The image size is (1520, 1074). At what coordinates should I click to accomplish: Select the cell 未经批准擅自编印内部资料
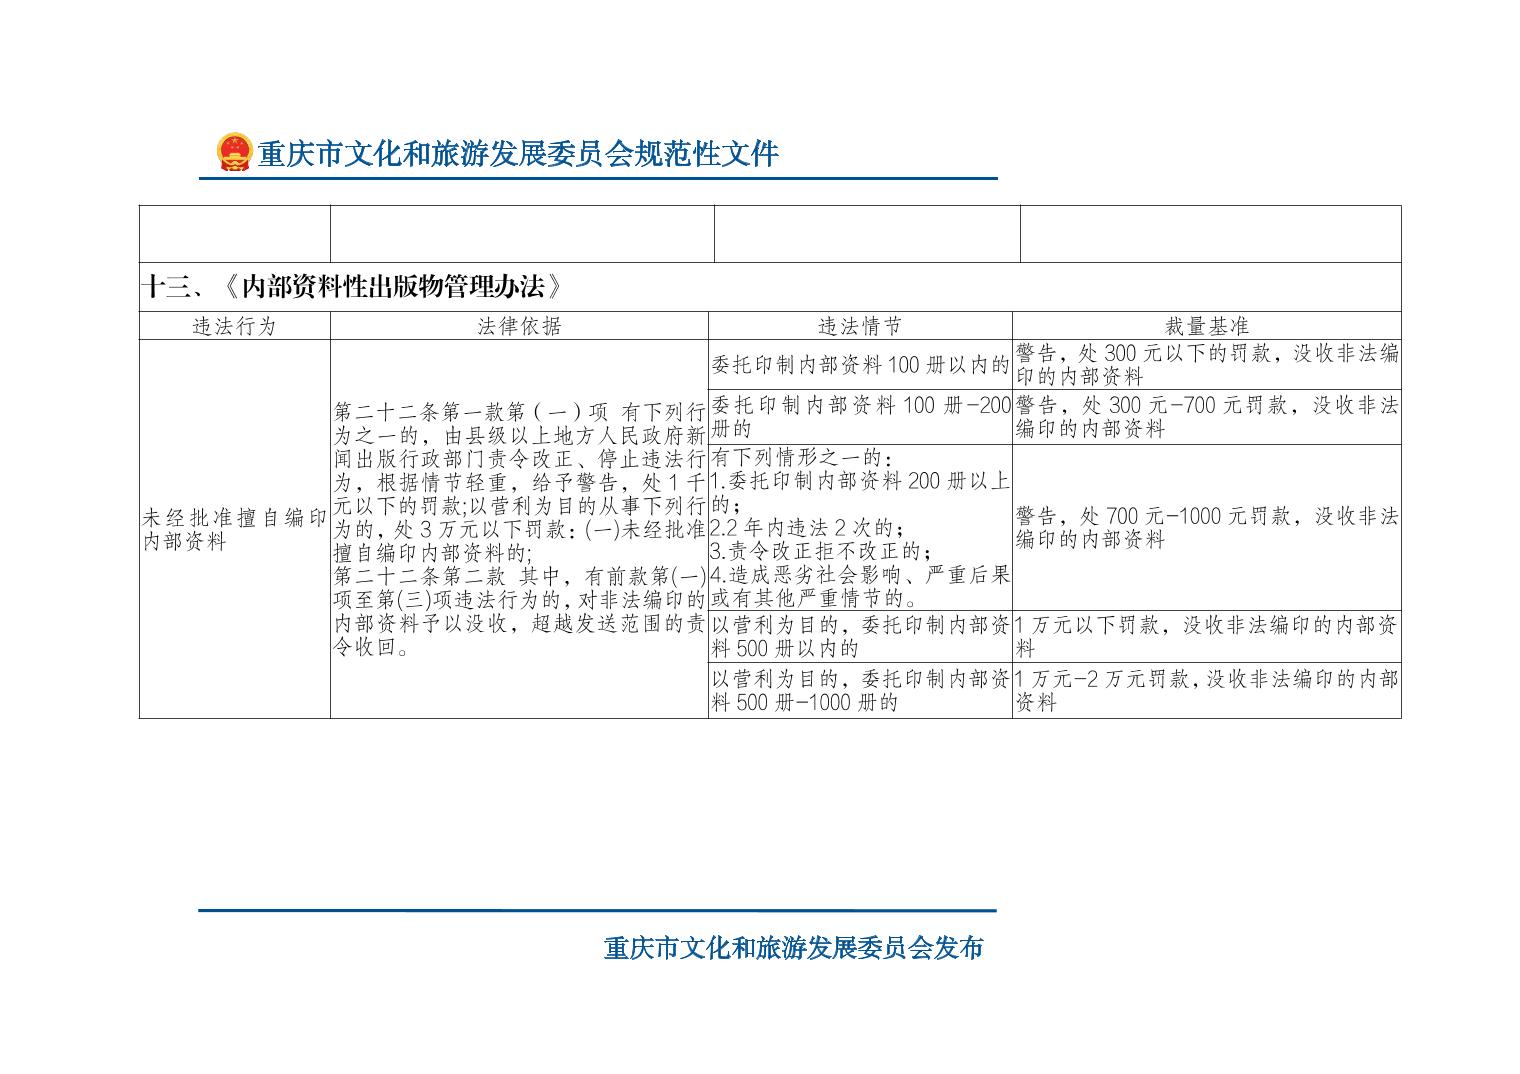click(x=234, y=530)
